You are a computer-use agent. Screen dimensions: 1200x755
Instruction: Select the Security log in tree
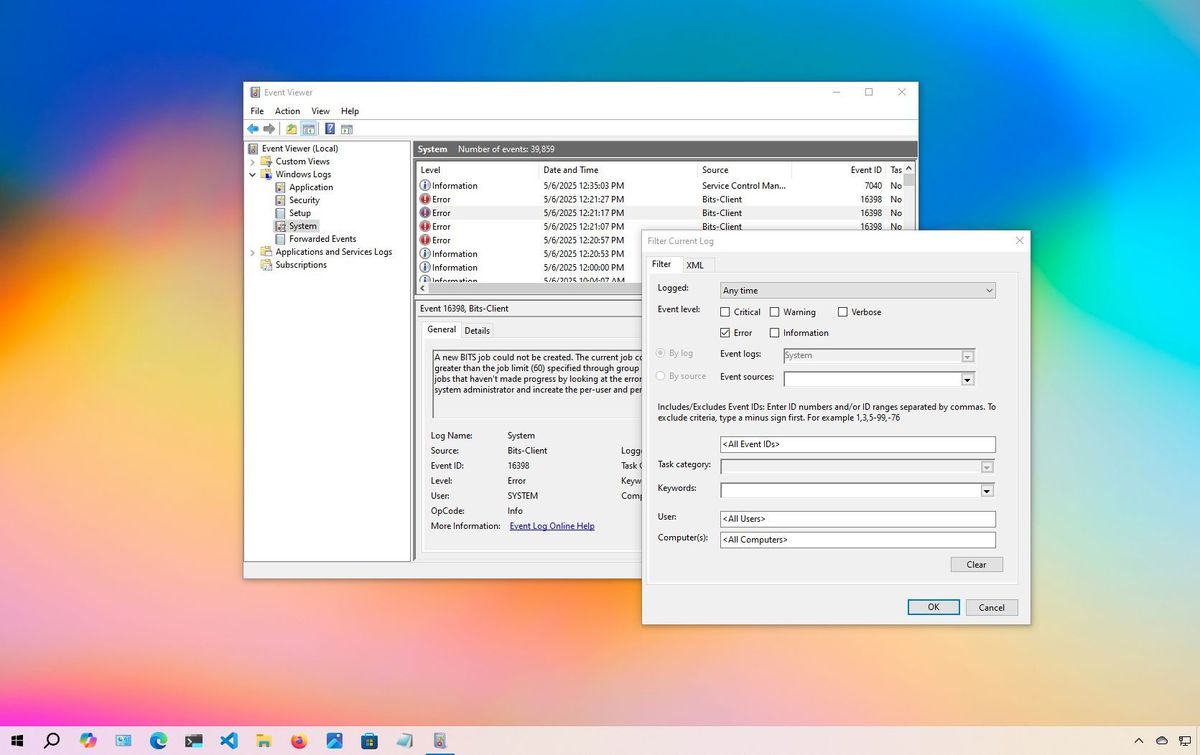tap(304, 200)
